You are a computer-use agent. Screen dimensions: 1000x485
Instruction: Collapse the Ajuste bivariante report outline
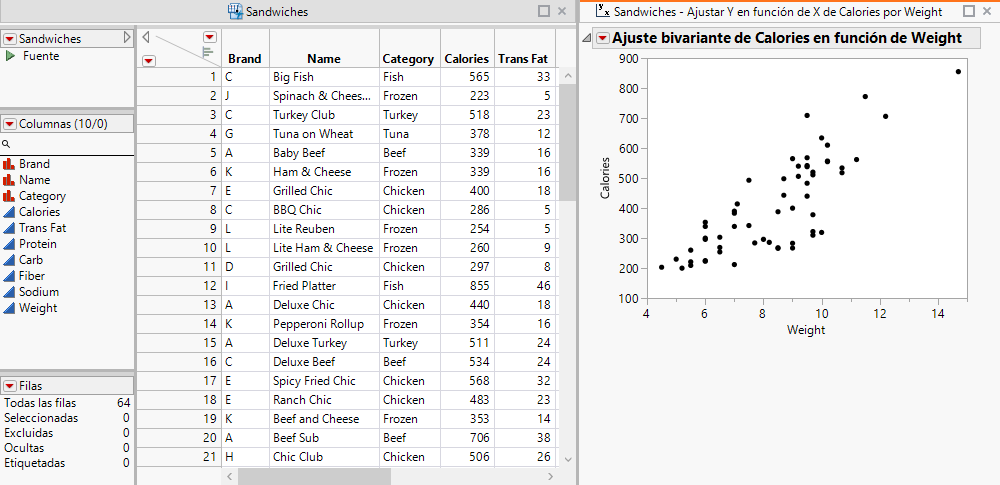pyautogui.click(x=587, y=39)
